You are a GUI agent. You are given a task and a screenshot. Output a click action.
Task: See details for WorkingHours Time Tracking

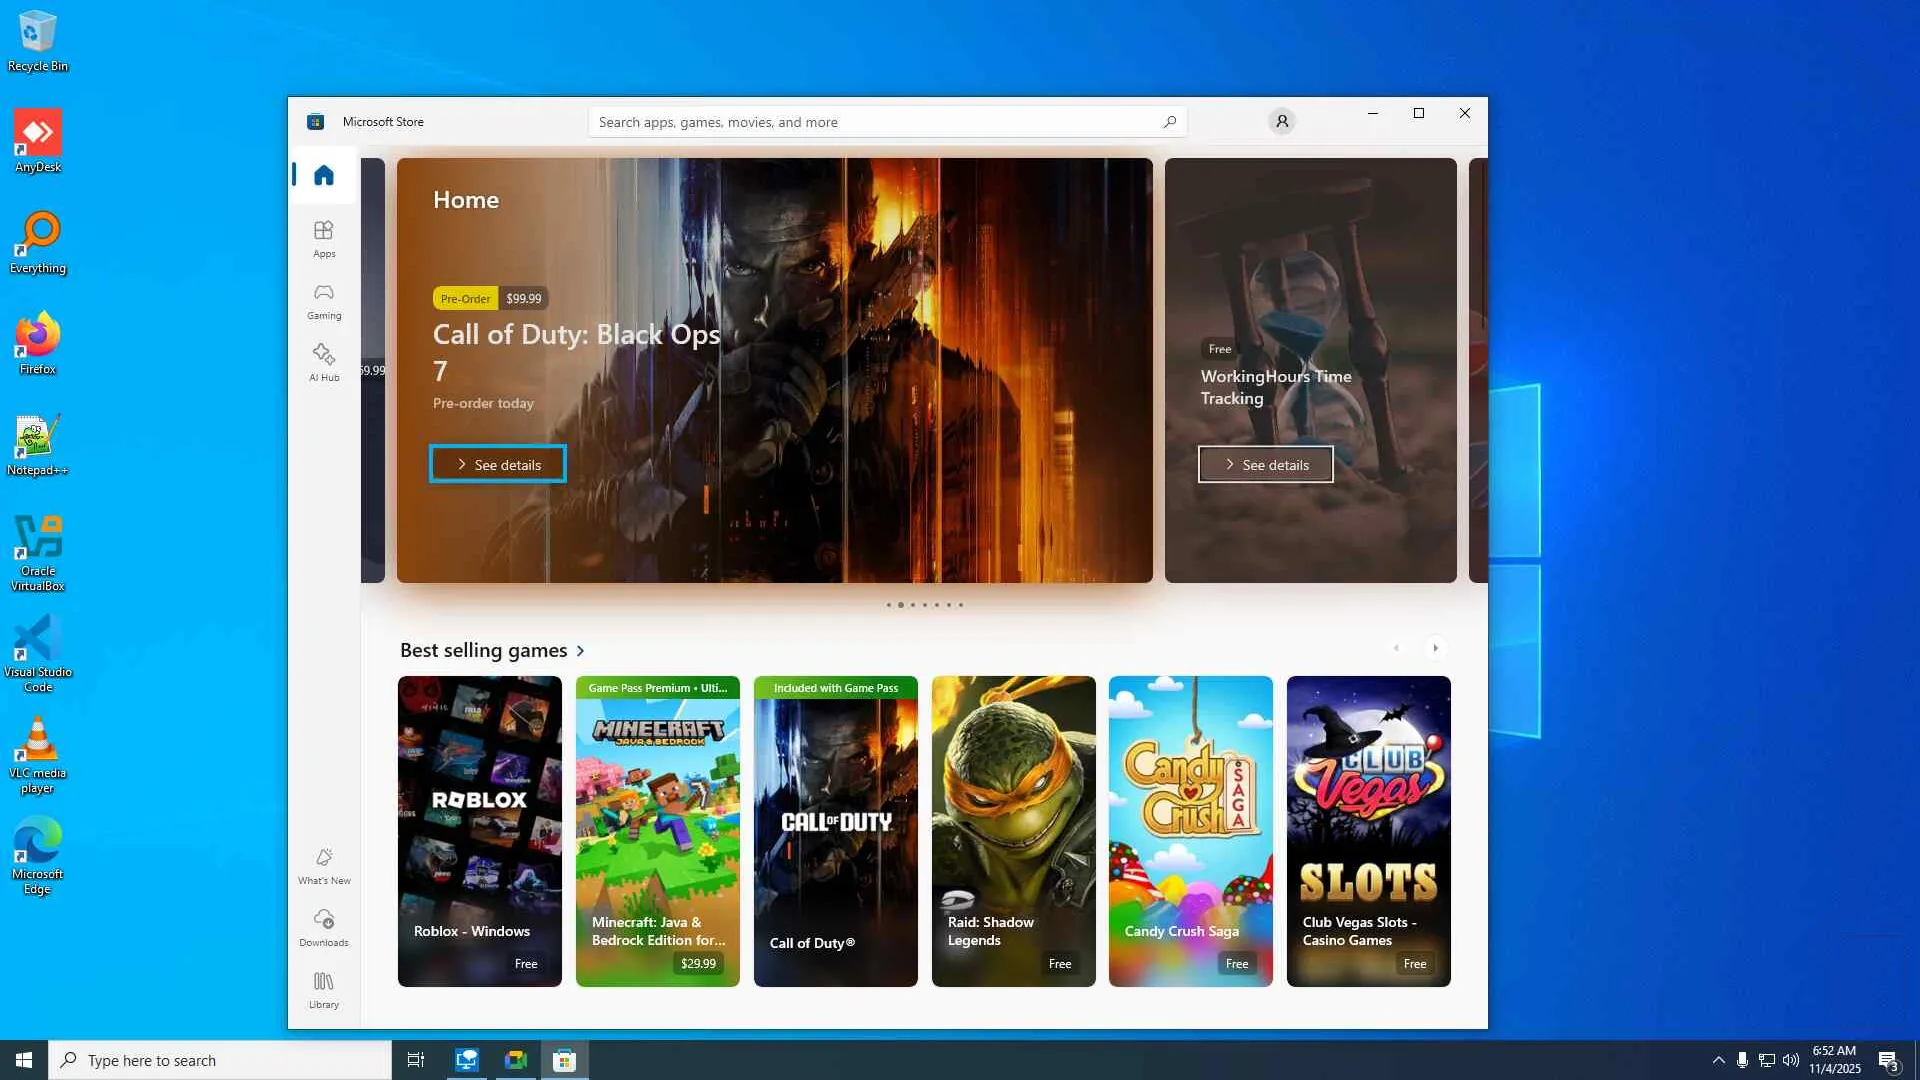(x=1265, y=465)
